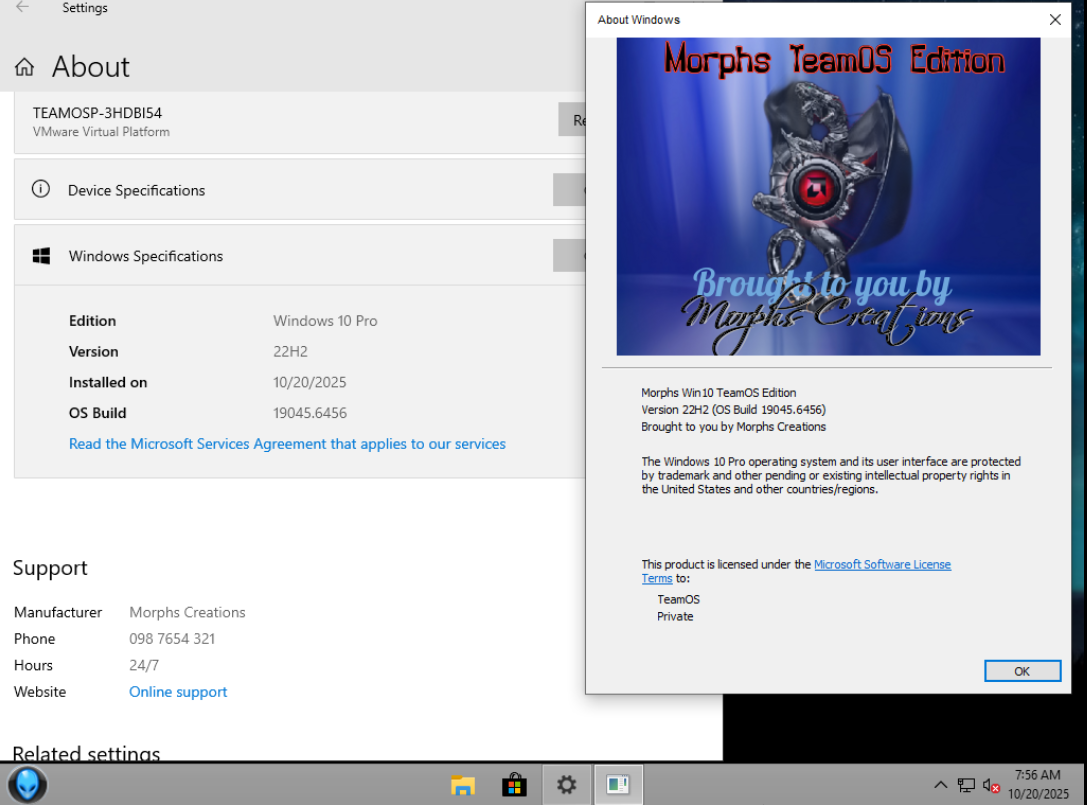Image resolution: width=1087 pixels, height=805 pixels.
Task: Switch to Settings gear in the taskbar
Action: click(x=566, y=785)
